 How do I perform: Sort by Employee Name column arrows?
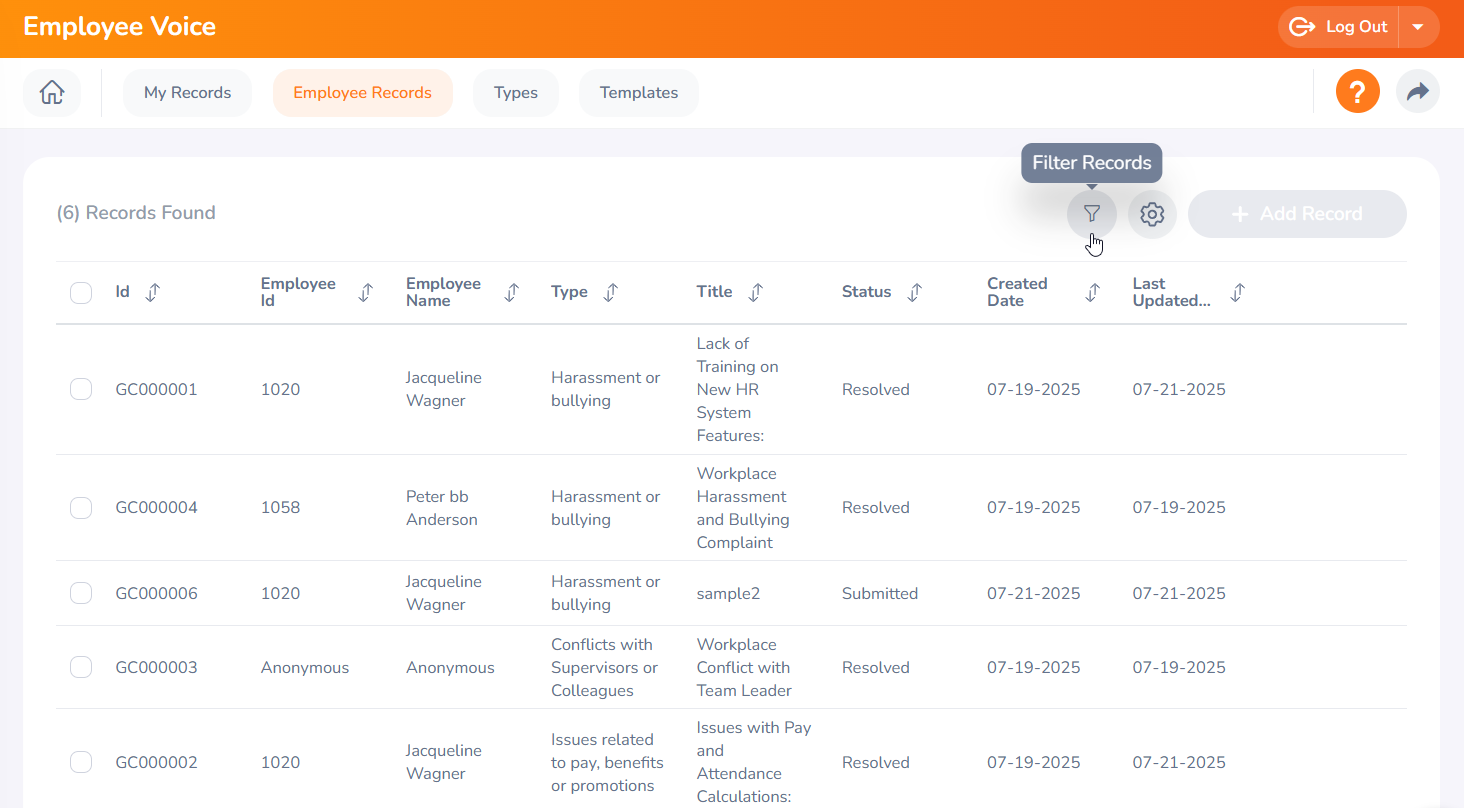[511, 292]
